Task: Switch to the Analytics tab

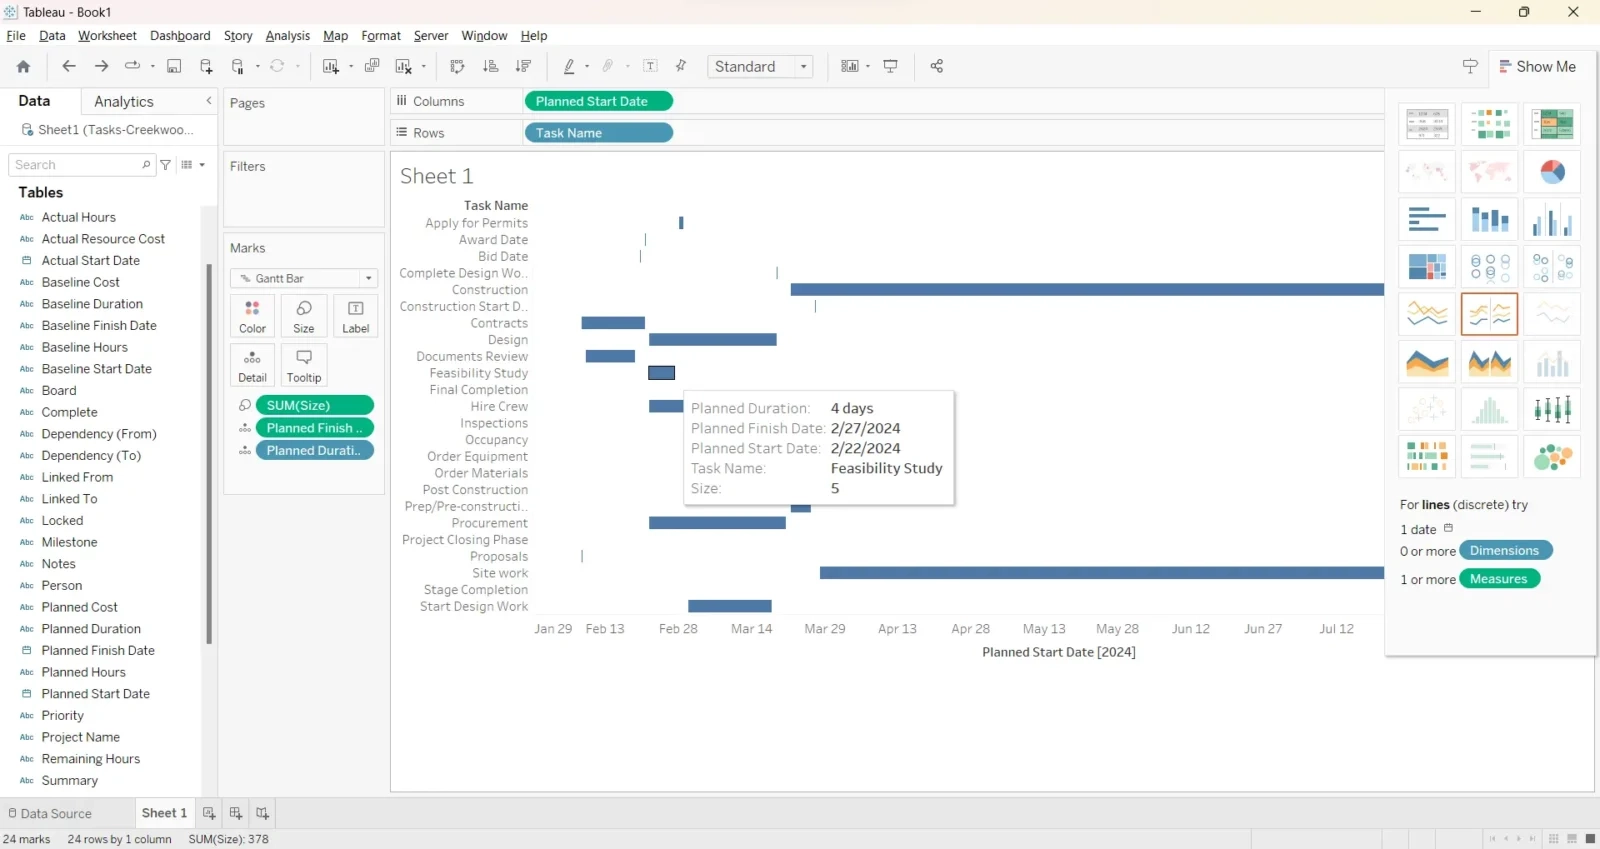Action: (123, 101)
